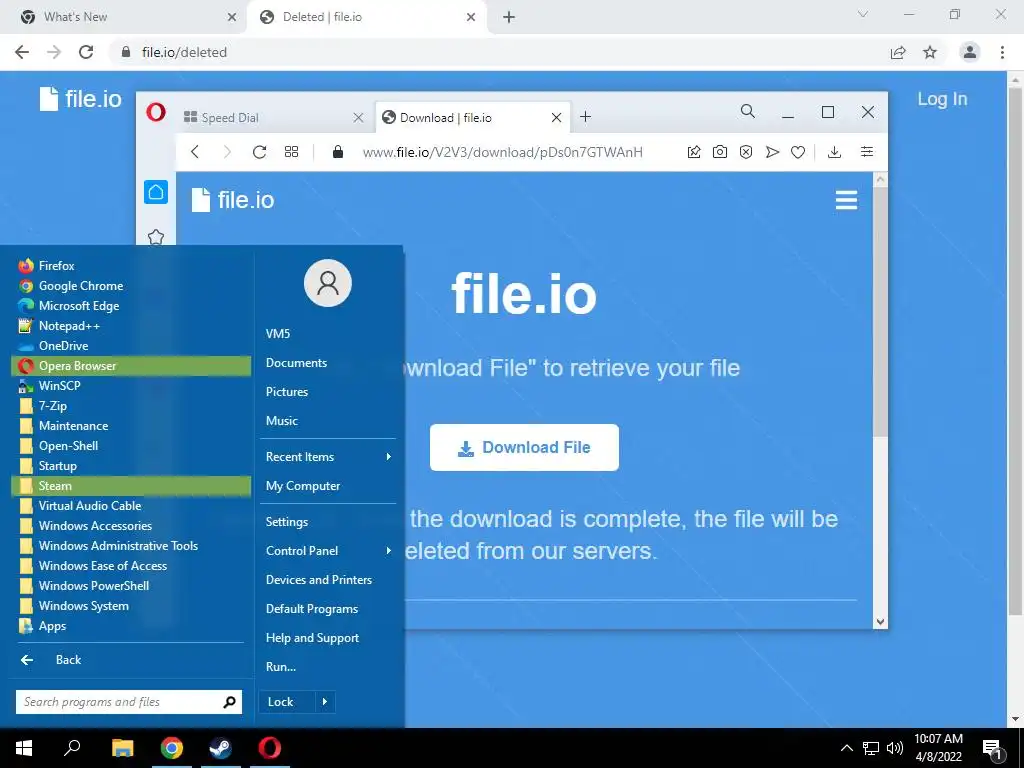1024x768 pixels.
Task: Open Opera snapshot camera icon
Action: point(720,152)
